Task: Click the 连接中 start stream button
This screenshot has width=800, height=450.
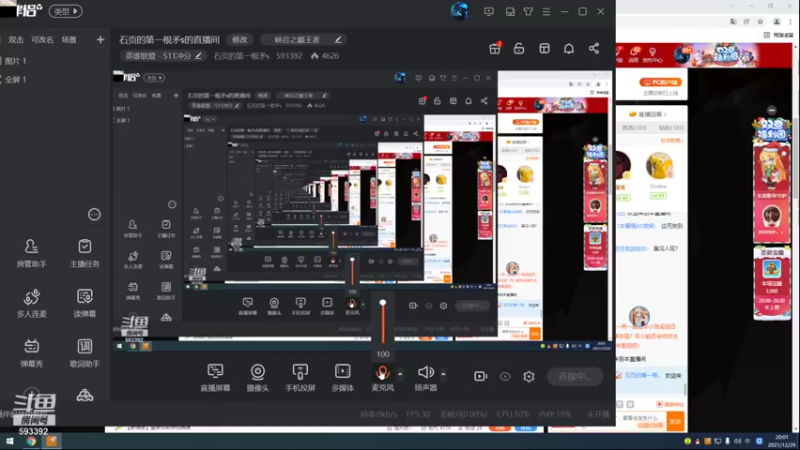Action: (x=574, y=377)
